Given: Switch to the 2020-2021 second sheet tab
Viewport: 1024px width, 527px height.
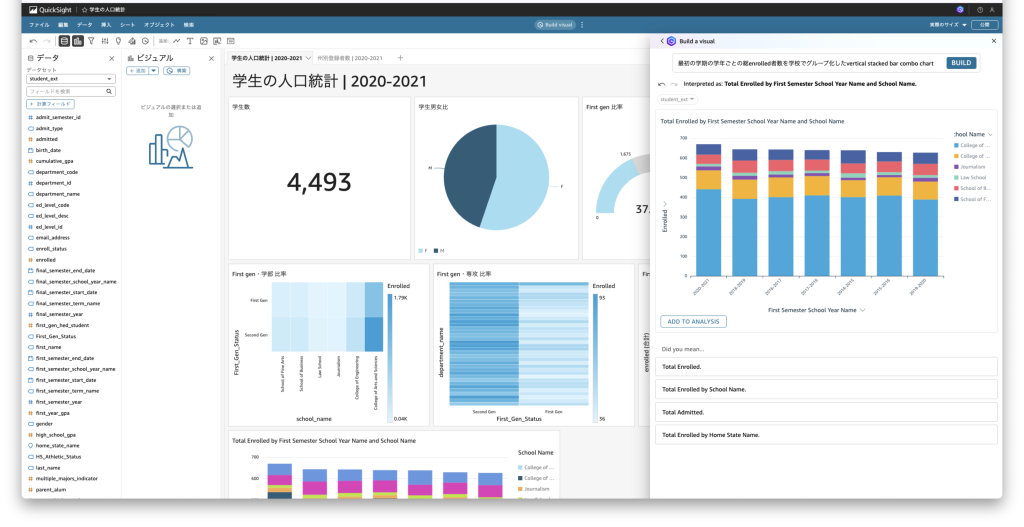Looking at the screenshot, I should pyautogui.click(x=349, y=58).
